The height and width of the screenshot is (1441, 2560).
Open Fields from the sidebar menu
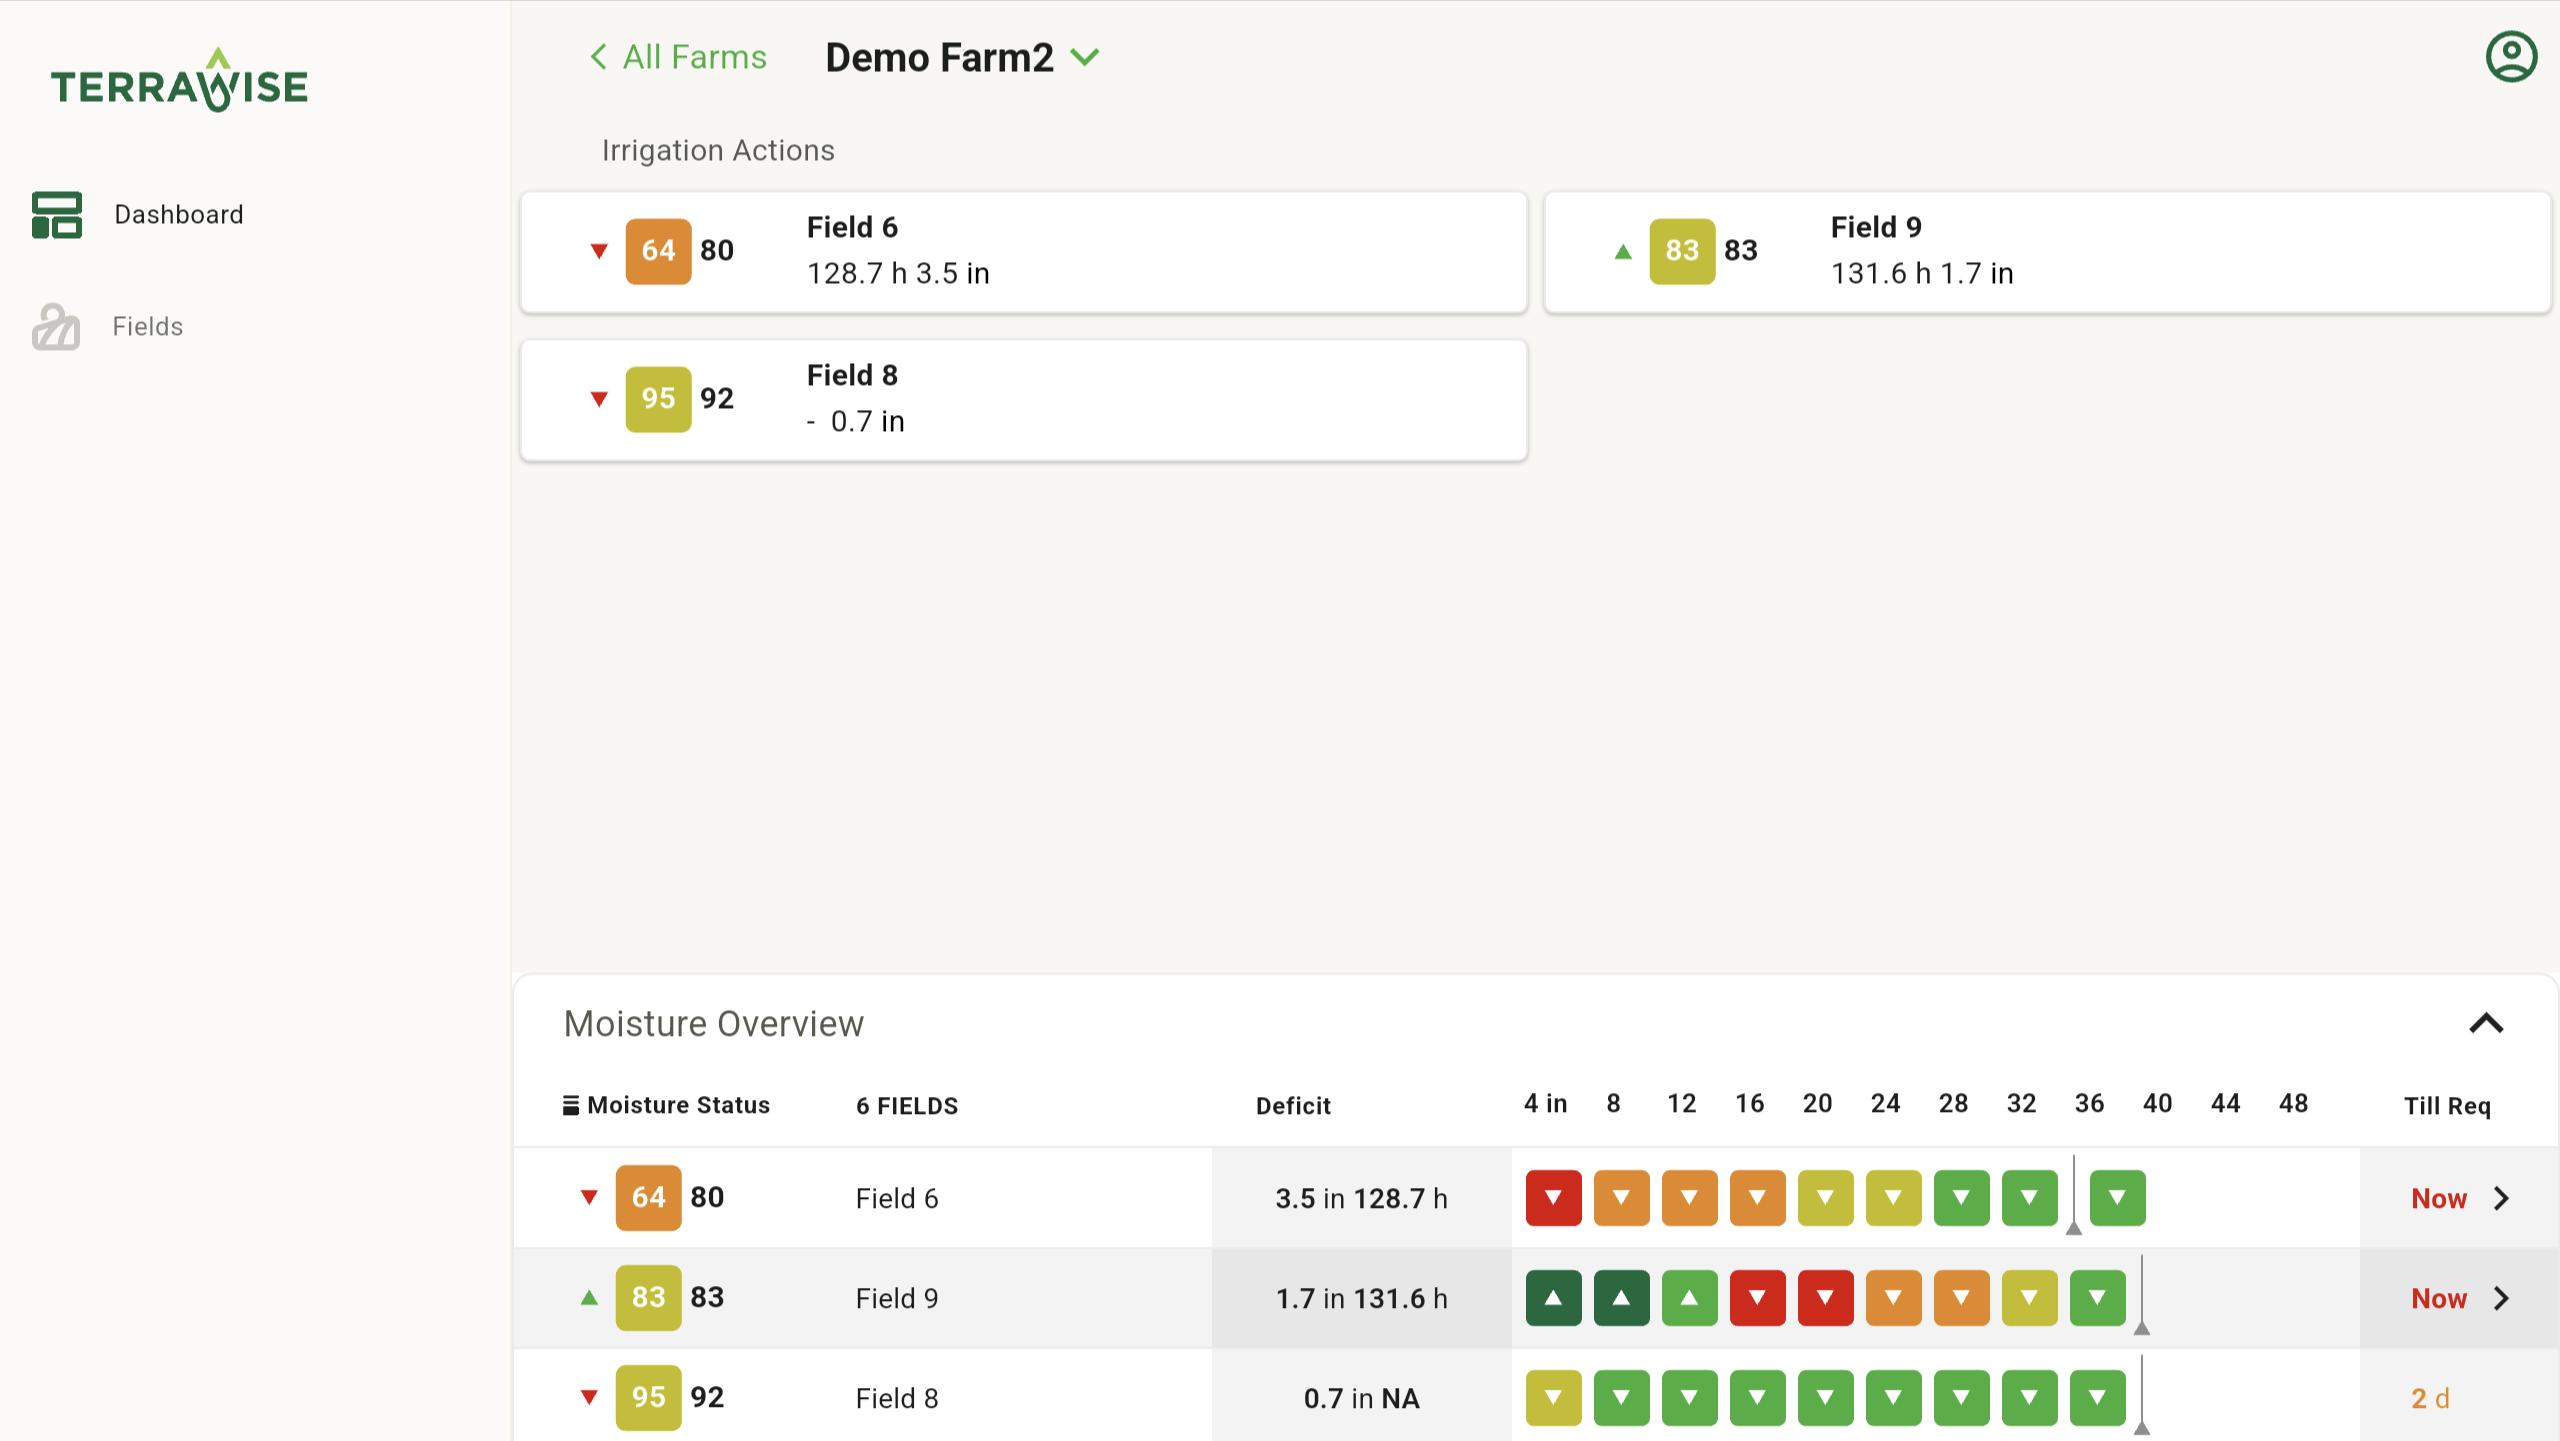148,327
